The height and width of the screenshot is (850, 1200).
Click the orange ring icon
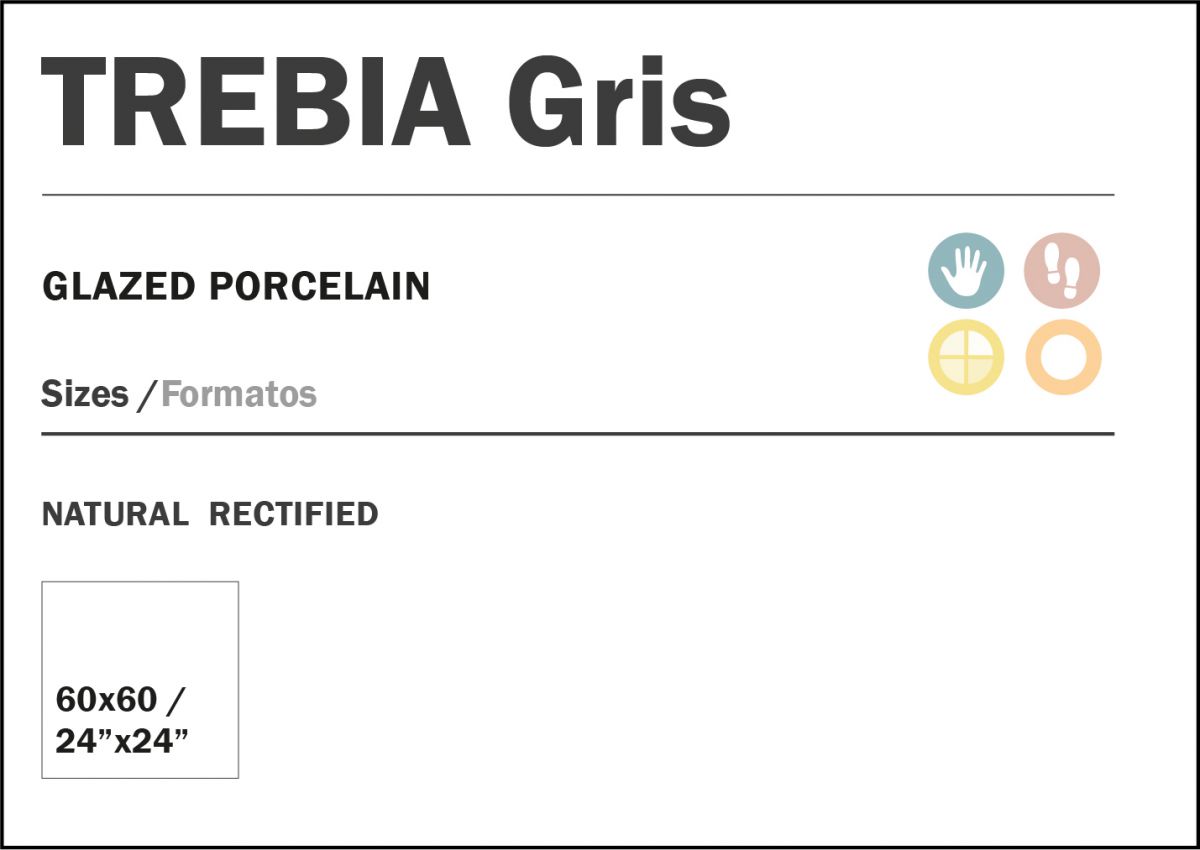click(1062, 357)
